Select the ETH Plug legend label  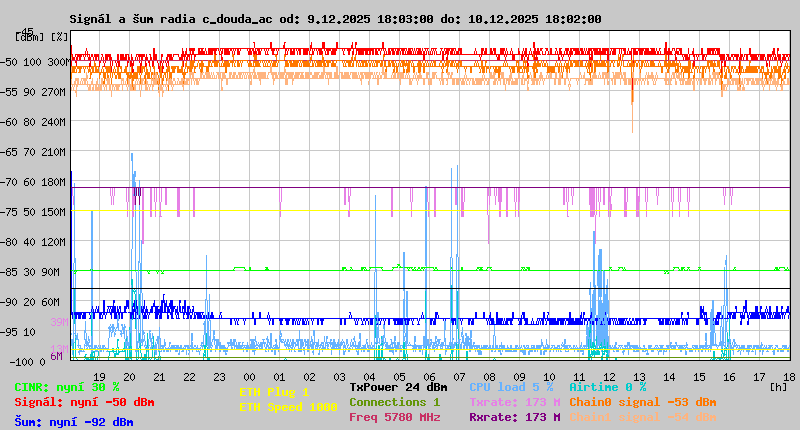[274, 392]
